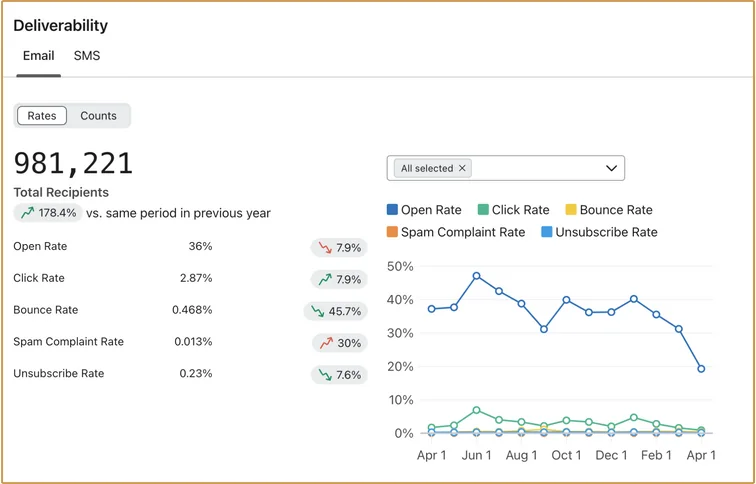
Task: Click the Open Rate peak point near Jun 1
Action: coord(476,276)
